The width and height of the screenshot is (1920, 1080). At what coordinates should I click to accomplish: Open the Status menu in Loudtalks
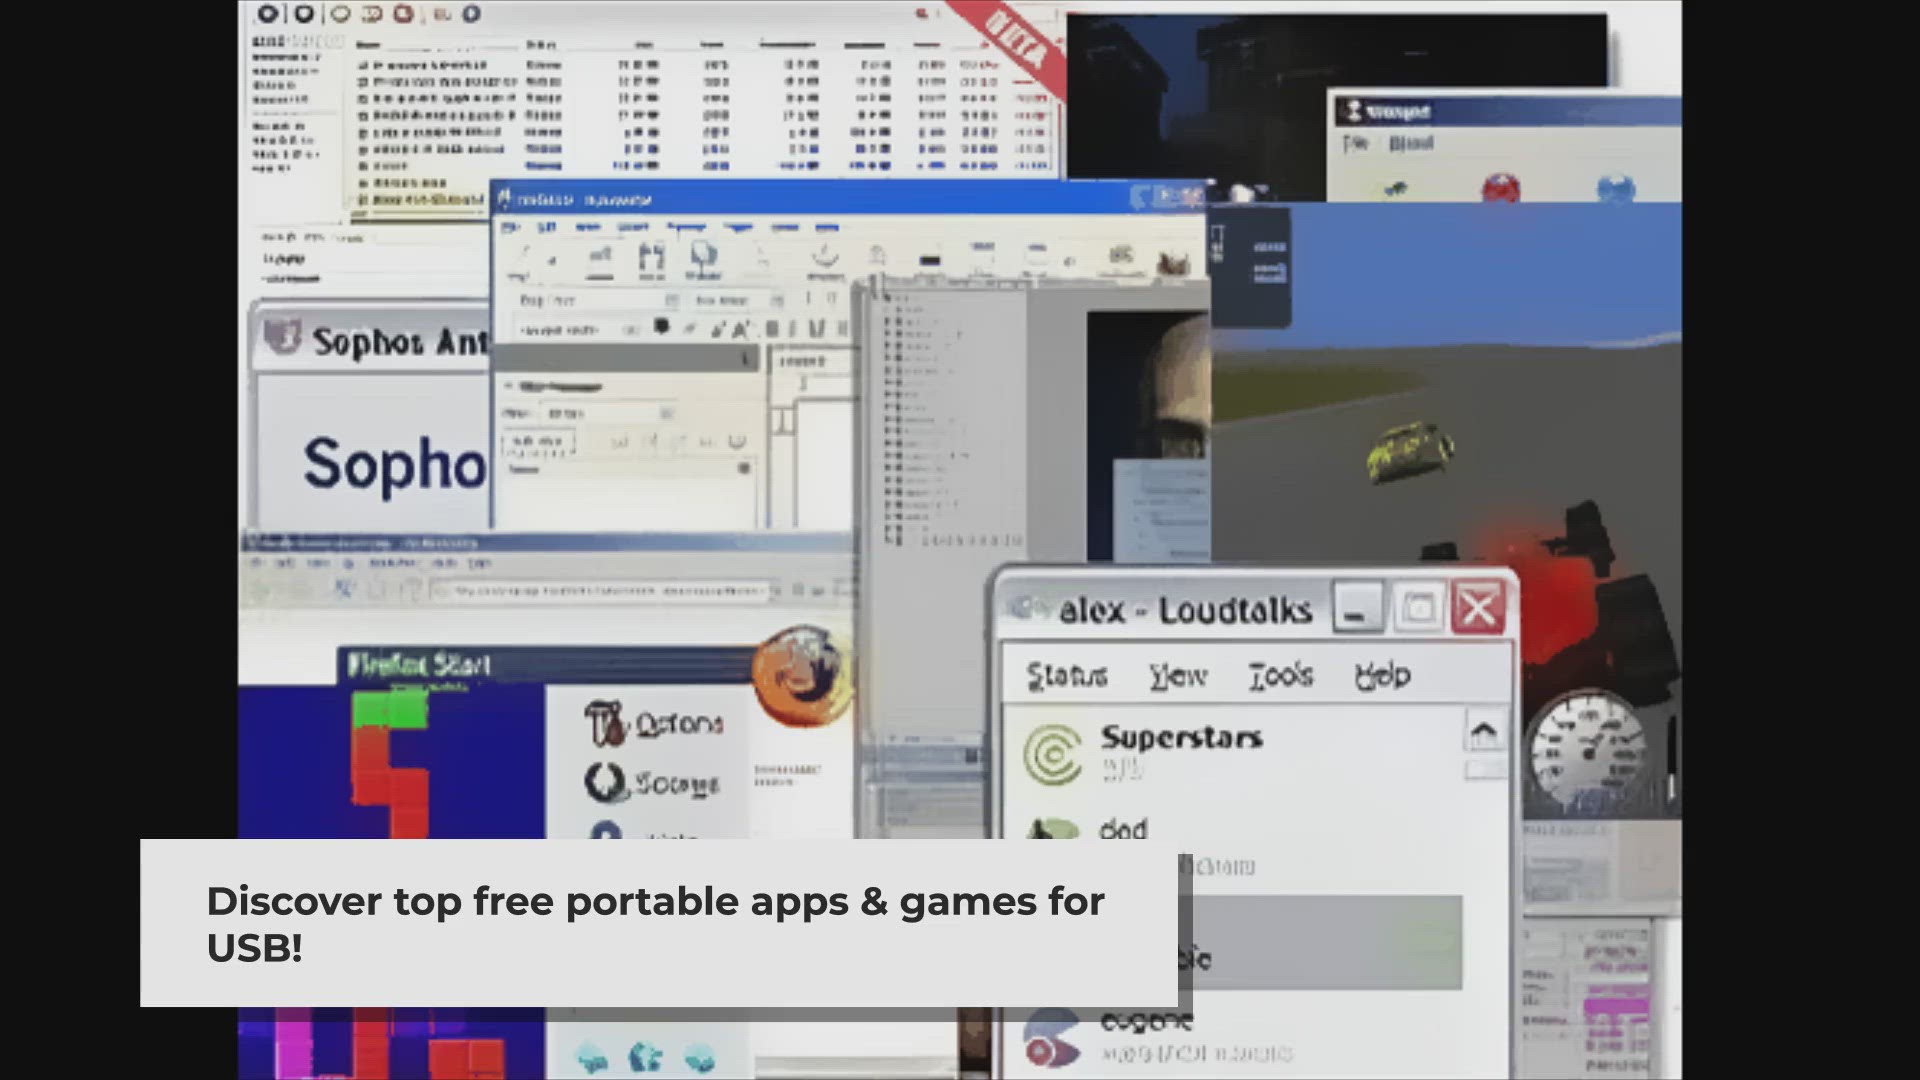[1066, 676]
